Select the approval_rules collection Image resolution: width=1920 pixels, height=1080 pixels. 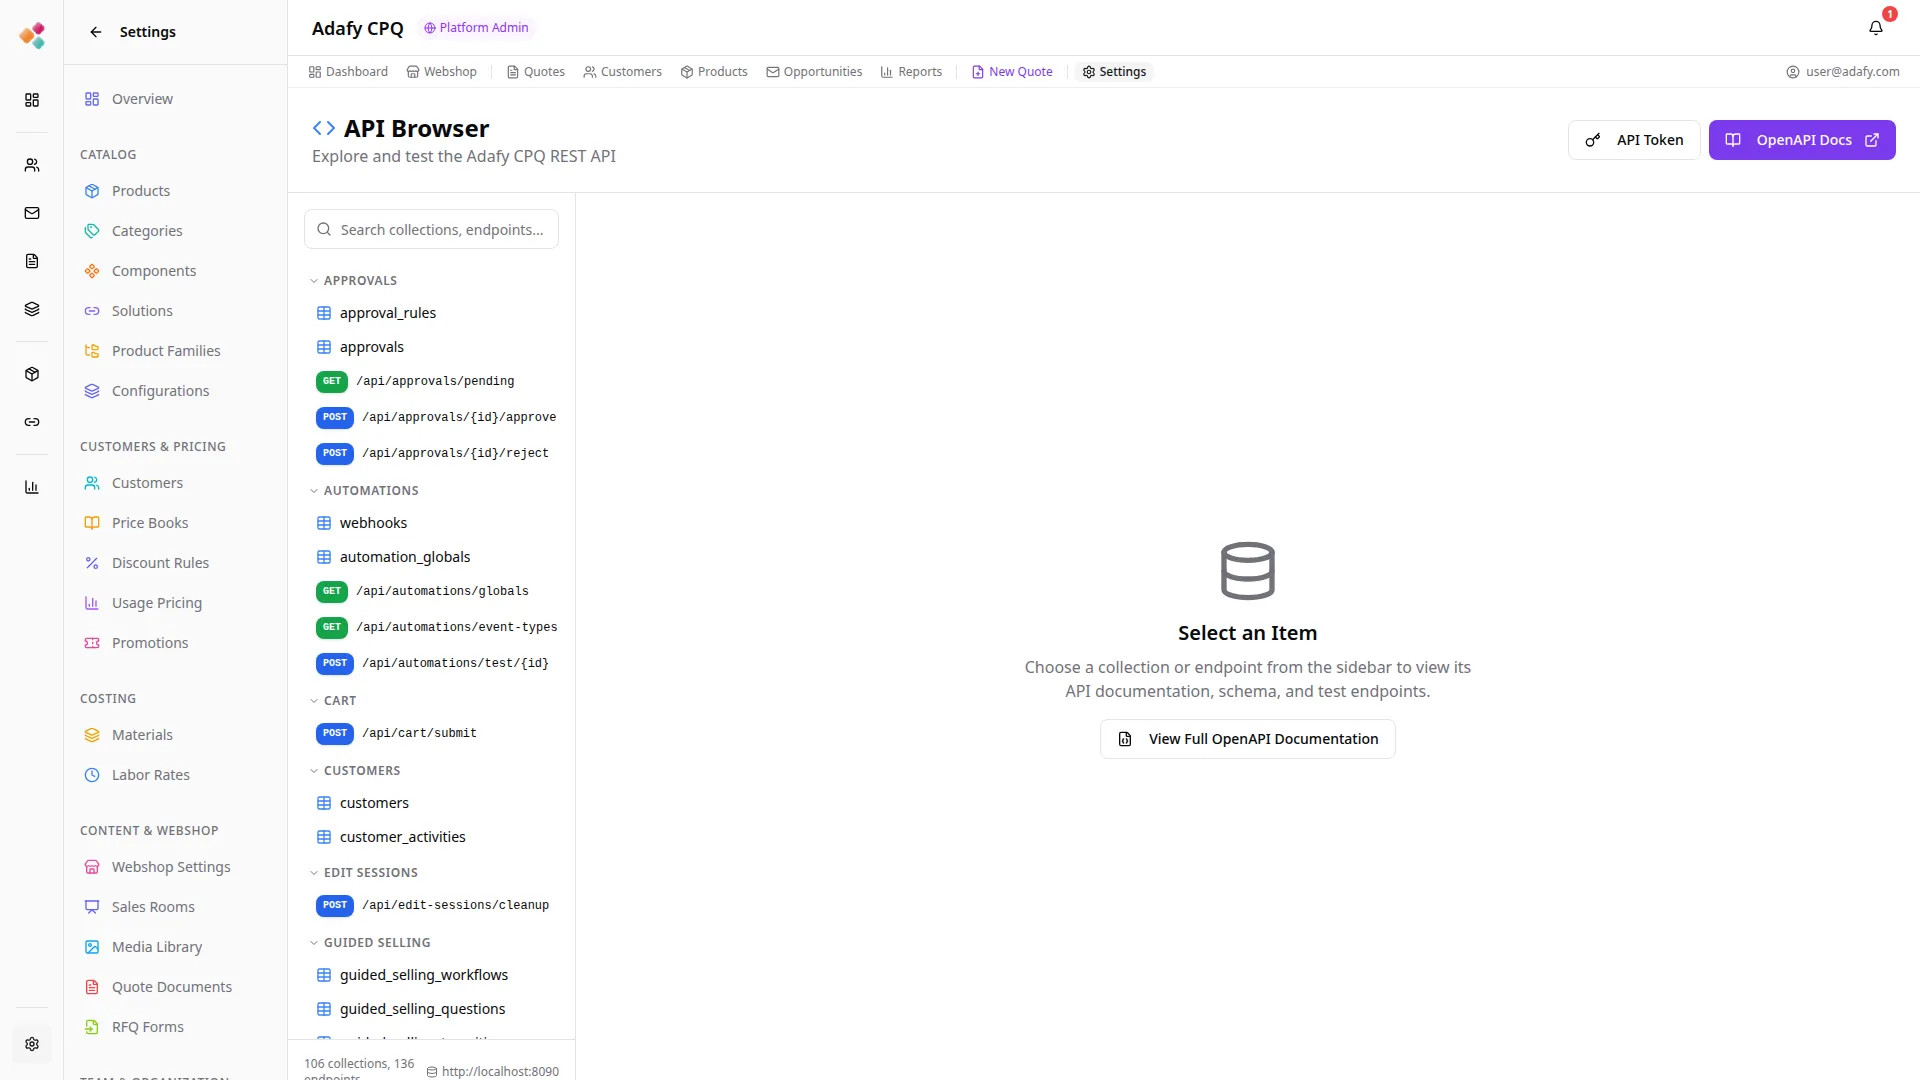click(x=389, y=312)
